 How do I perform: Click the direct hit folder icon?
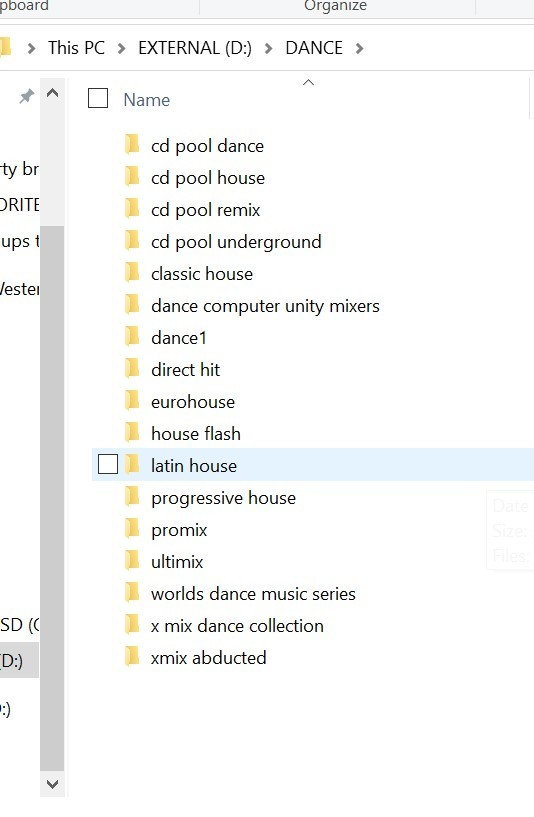[x=132, y=368]
